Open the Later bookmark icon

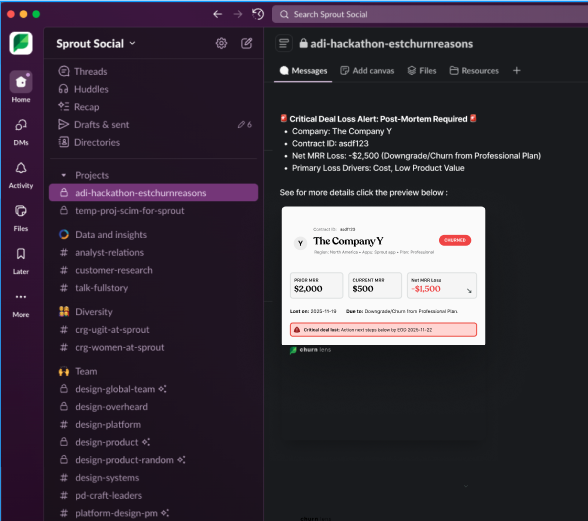(x=21, y=261)
